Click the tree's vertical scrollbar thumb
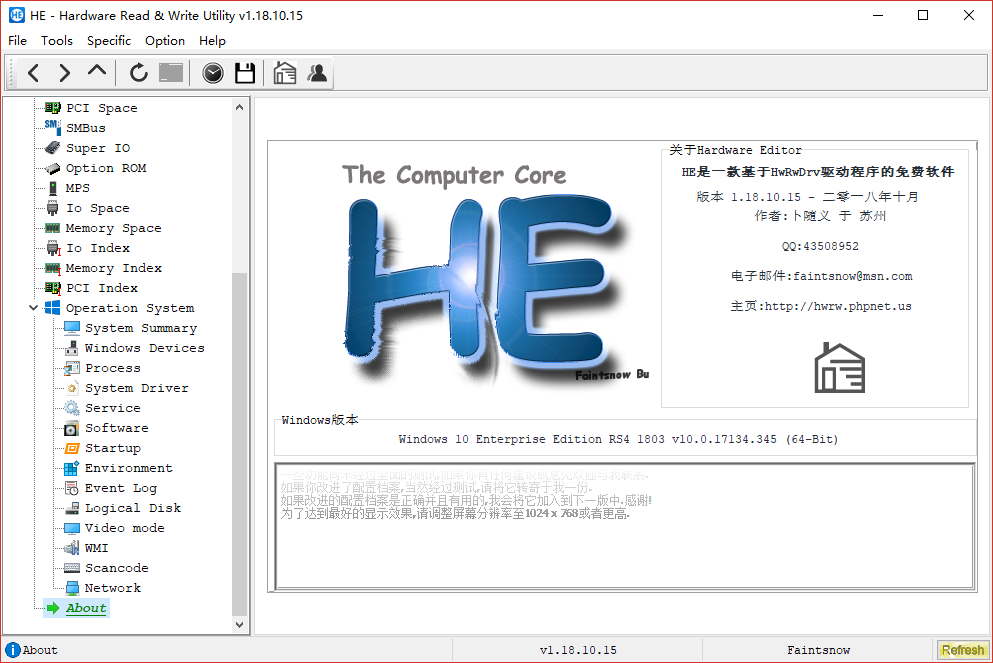This screenshot has height=663, width=993. (x=239, y=444)
